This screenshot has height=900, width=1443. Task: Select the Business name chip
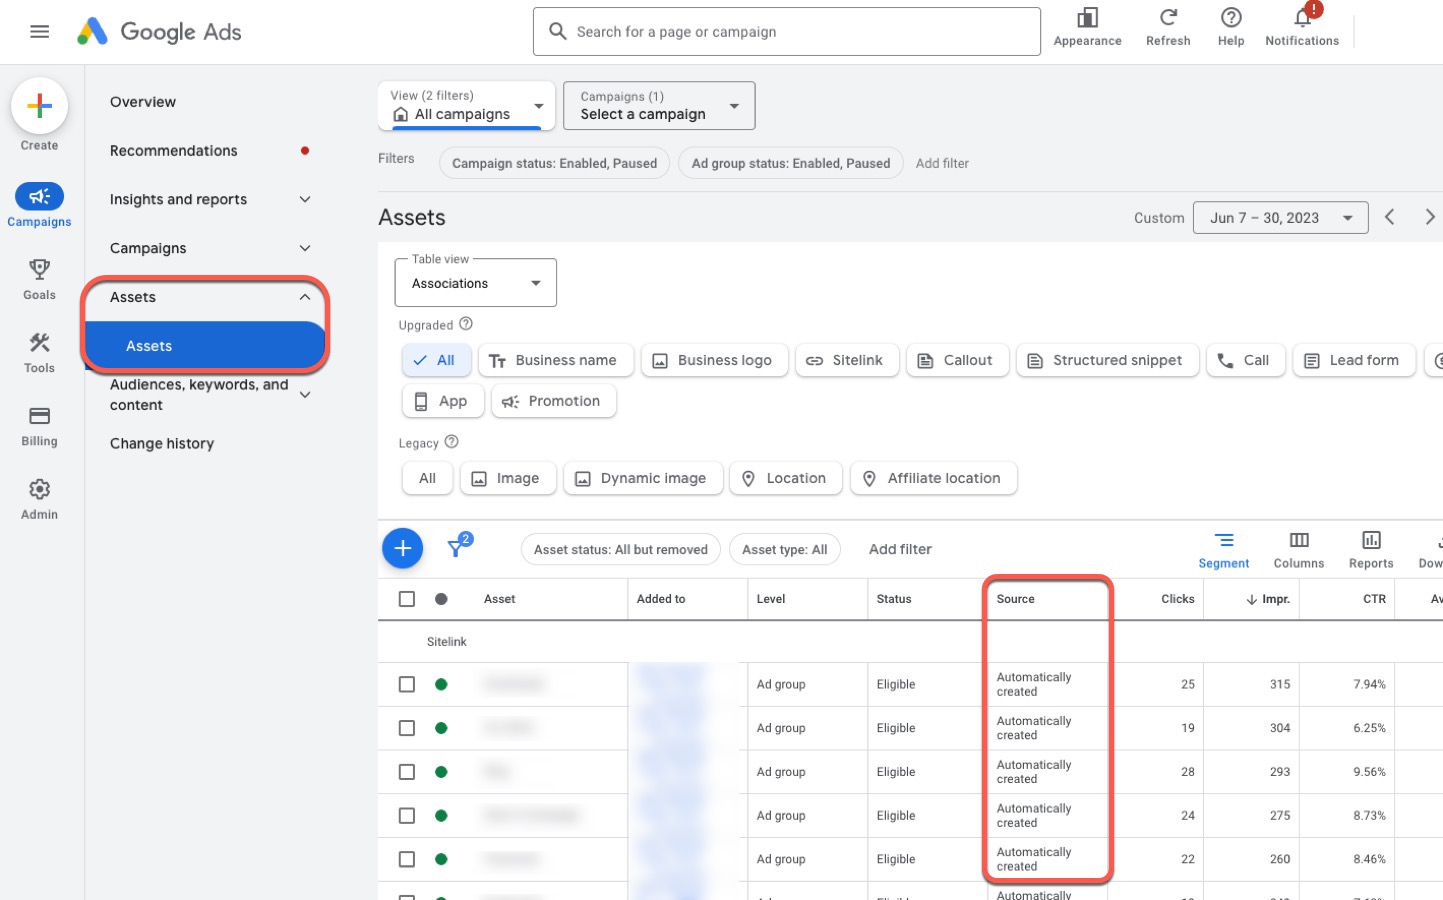pos(556,360)
